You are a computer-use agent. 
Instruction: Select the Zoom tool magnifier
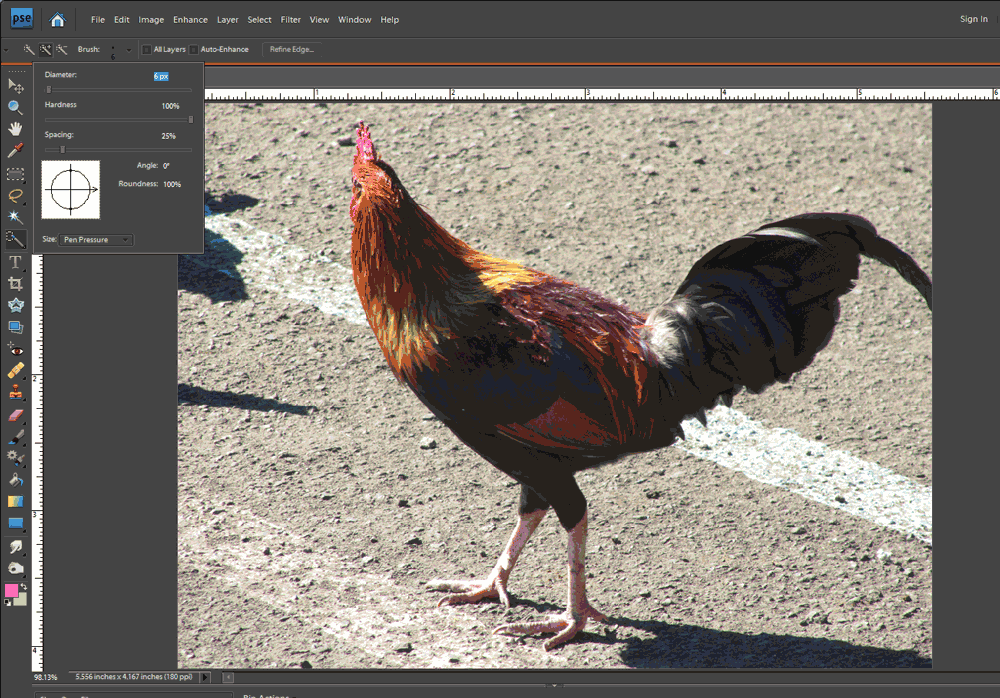click(15, 107)
